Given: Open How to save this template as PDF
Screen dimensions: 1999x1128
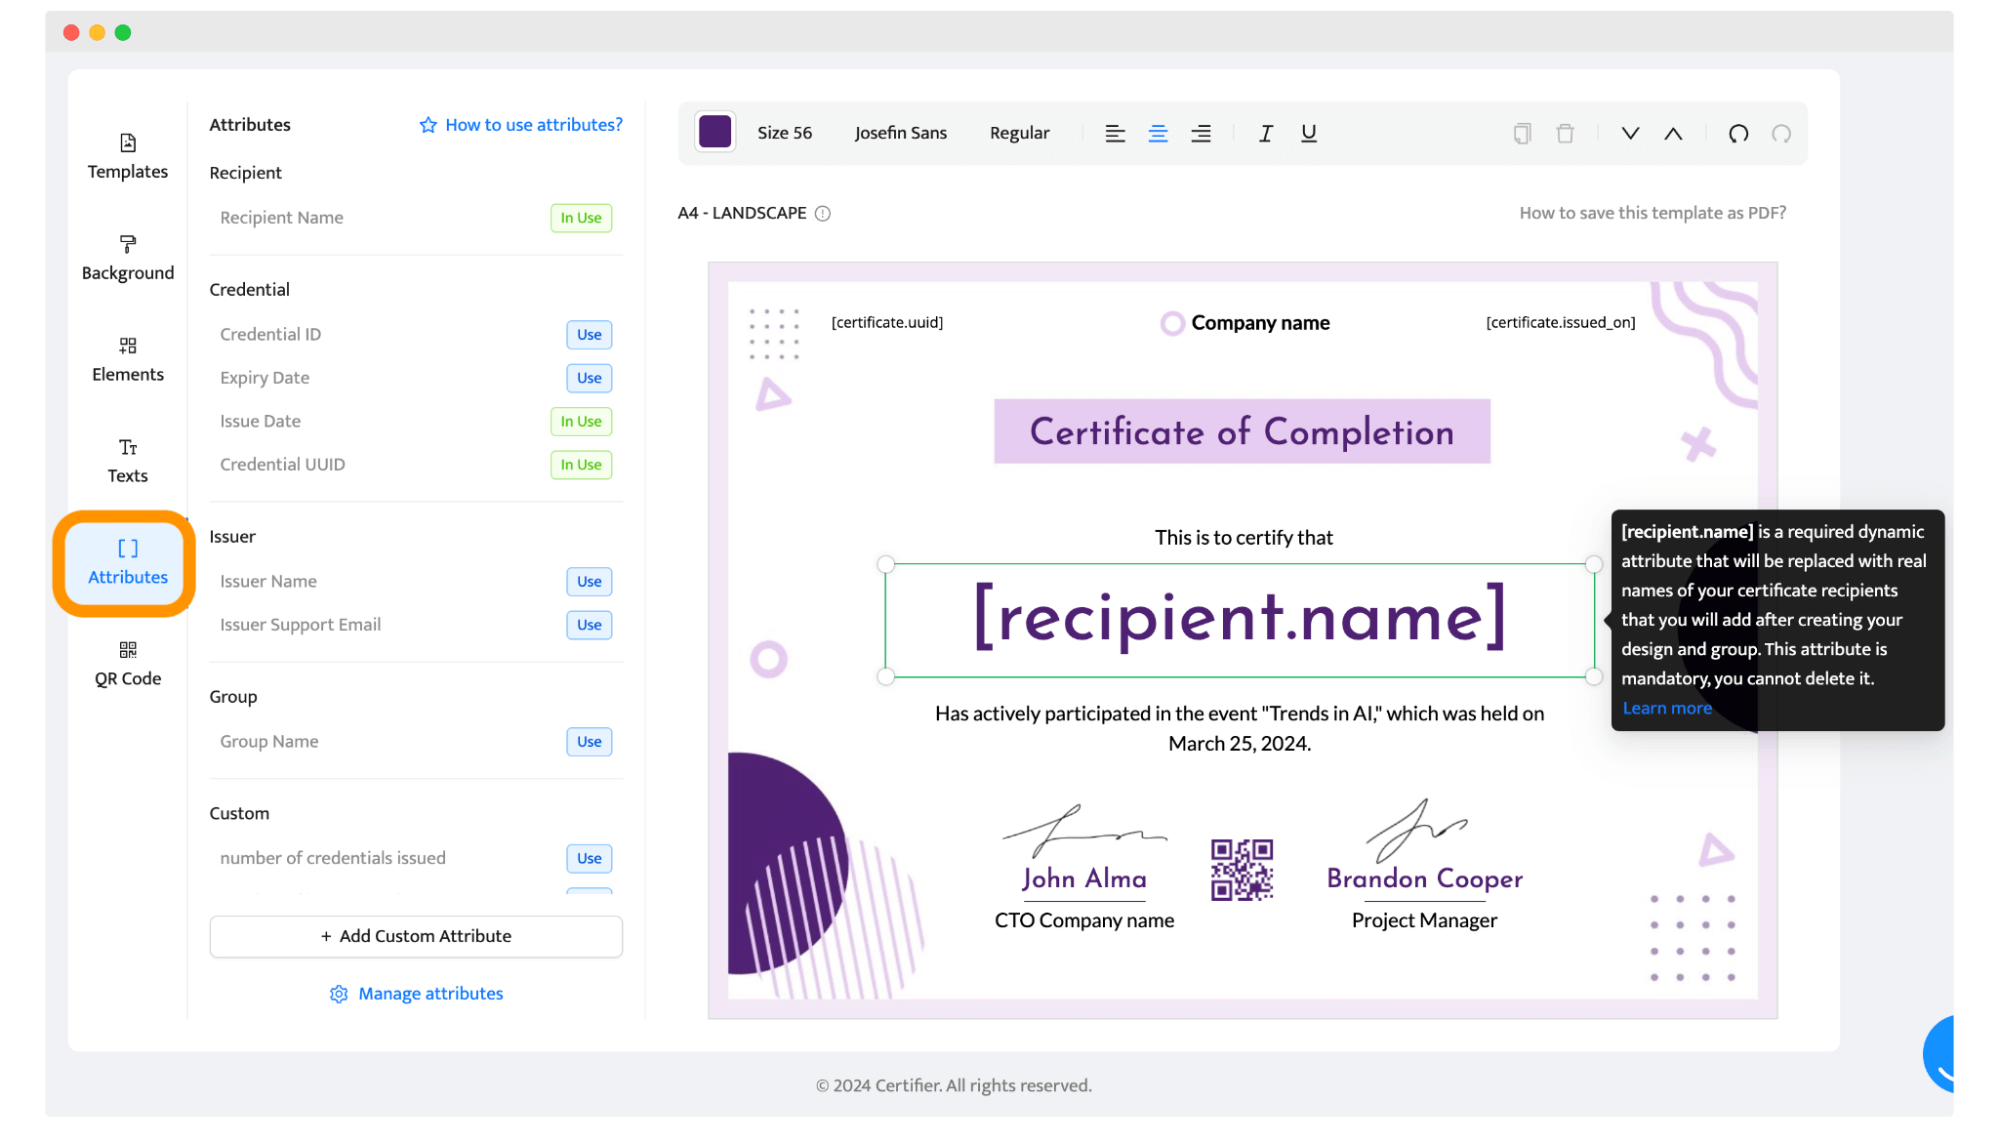Looking at the screenshot, I should click(x=1652, y=213).
